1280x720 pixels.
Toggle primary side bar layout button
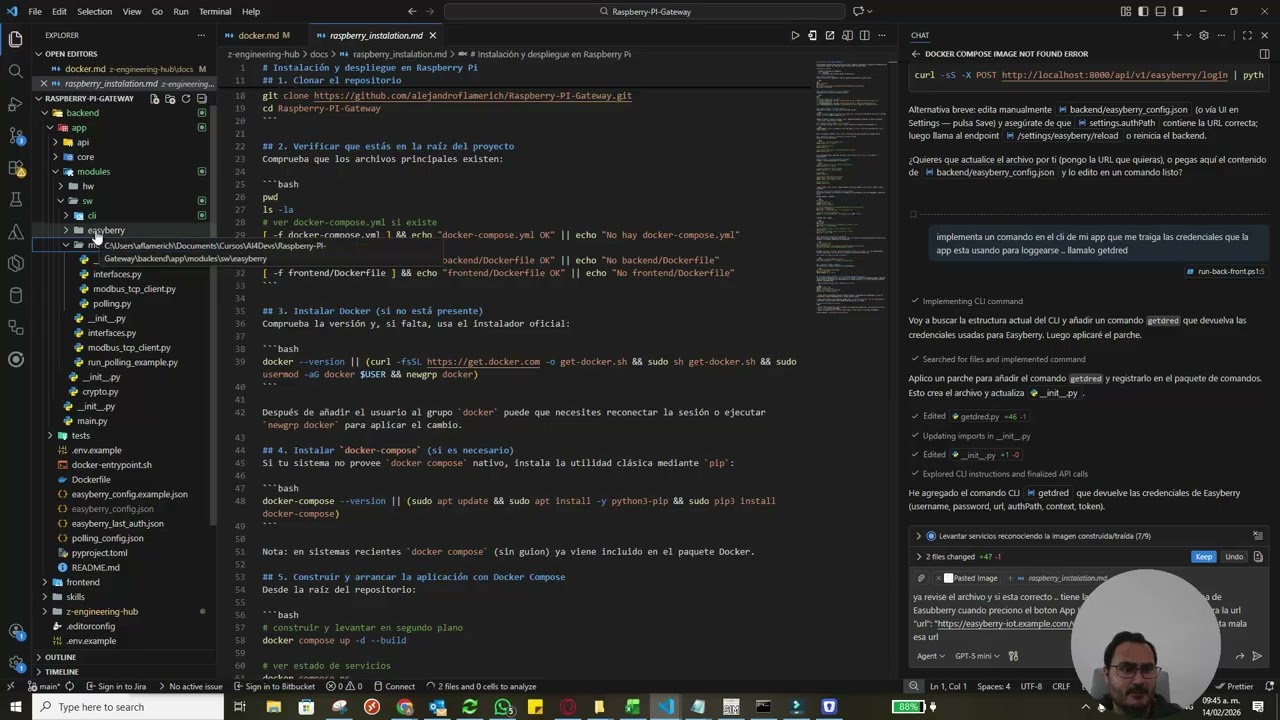(x=1144, y=11)
